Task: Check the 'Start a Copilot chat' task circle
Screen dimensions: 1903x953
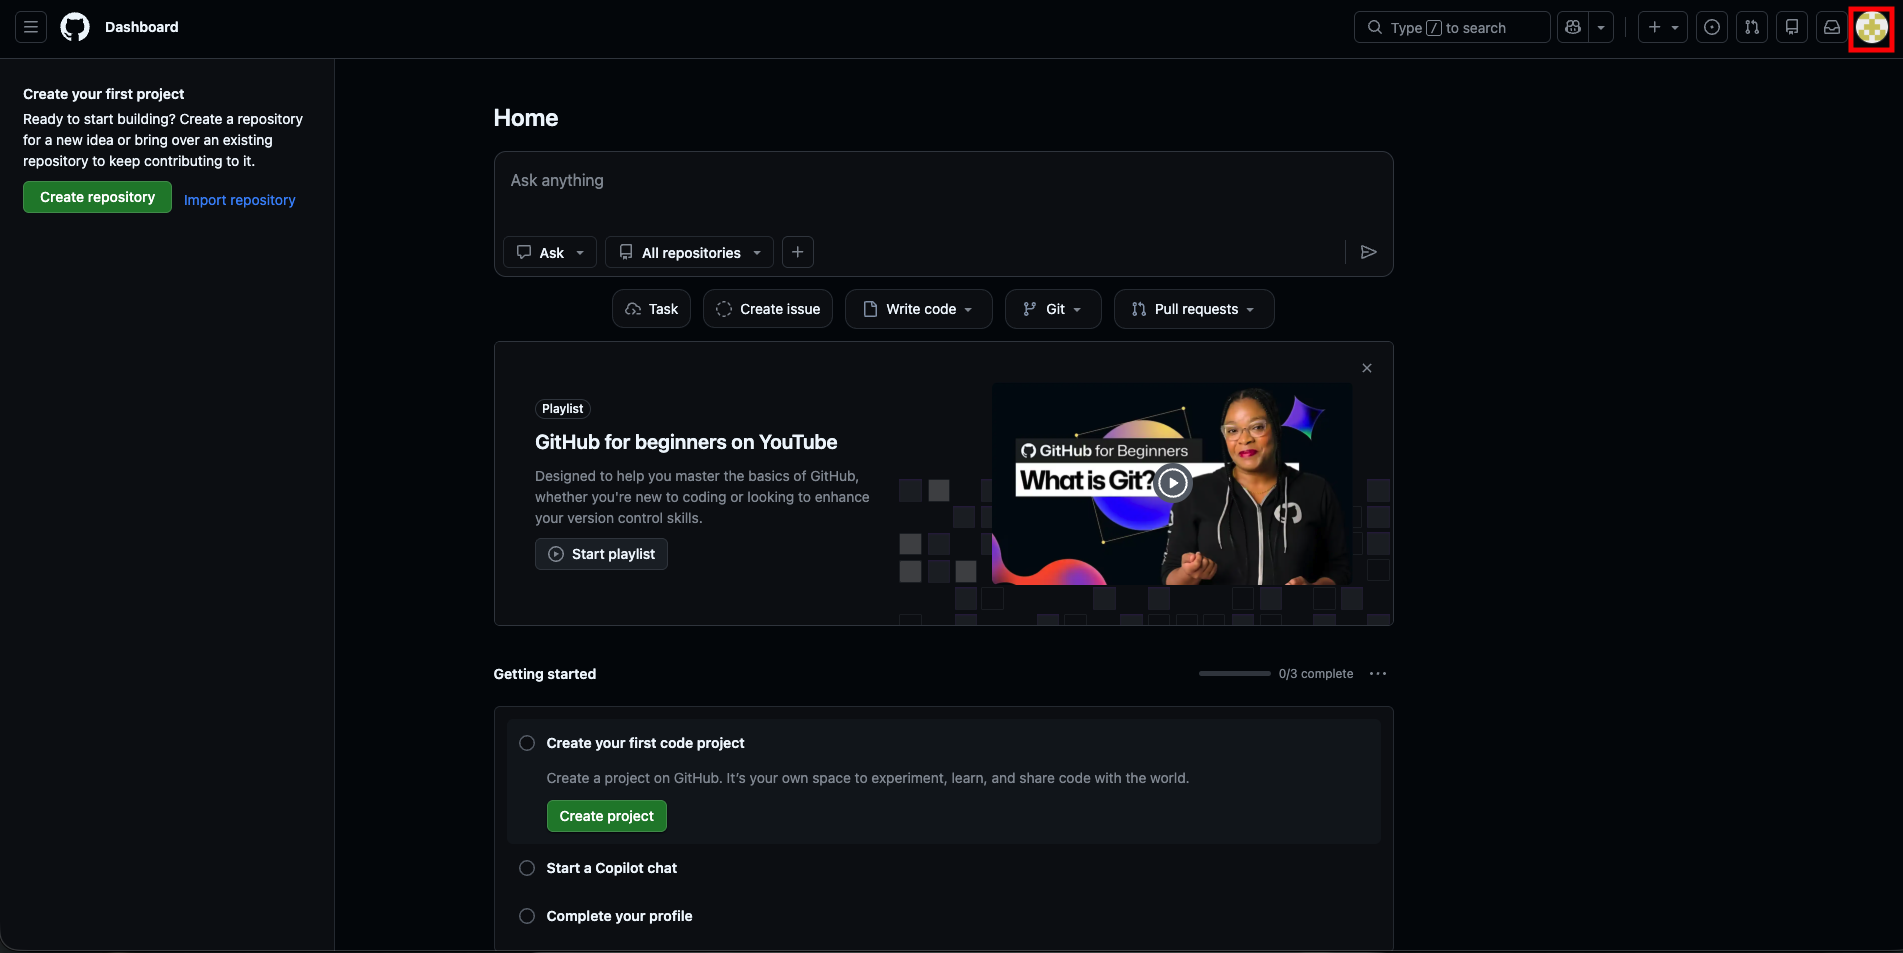Action: [527, 868]
